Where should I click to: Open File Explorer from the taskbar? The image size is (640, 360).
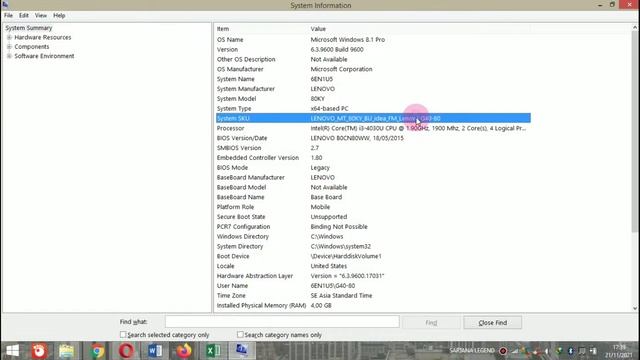pyautogui.click(x=67, y=351)
